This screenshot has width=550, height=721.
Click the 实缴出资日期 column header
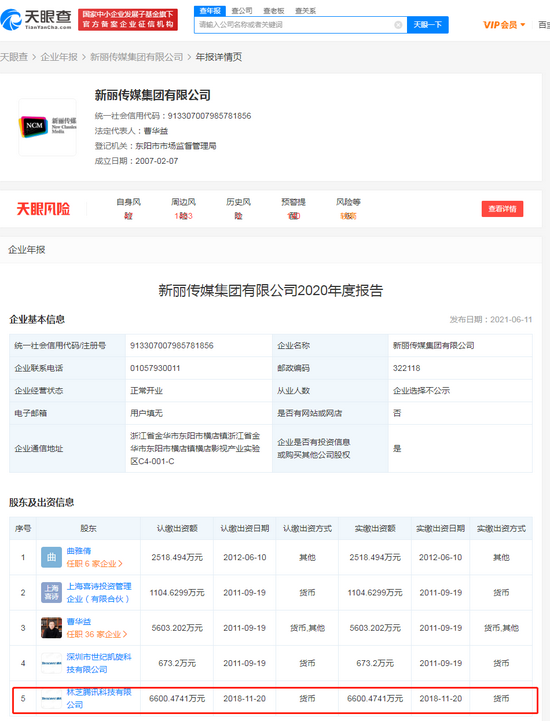point(441,528)
